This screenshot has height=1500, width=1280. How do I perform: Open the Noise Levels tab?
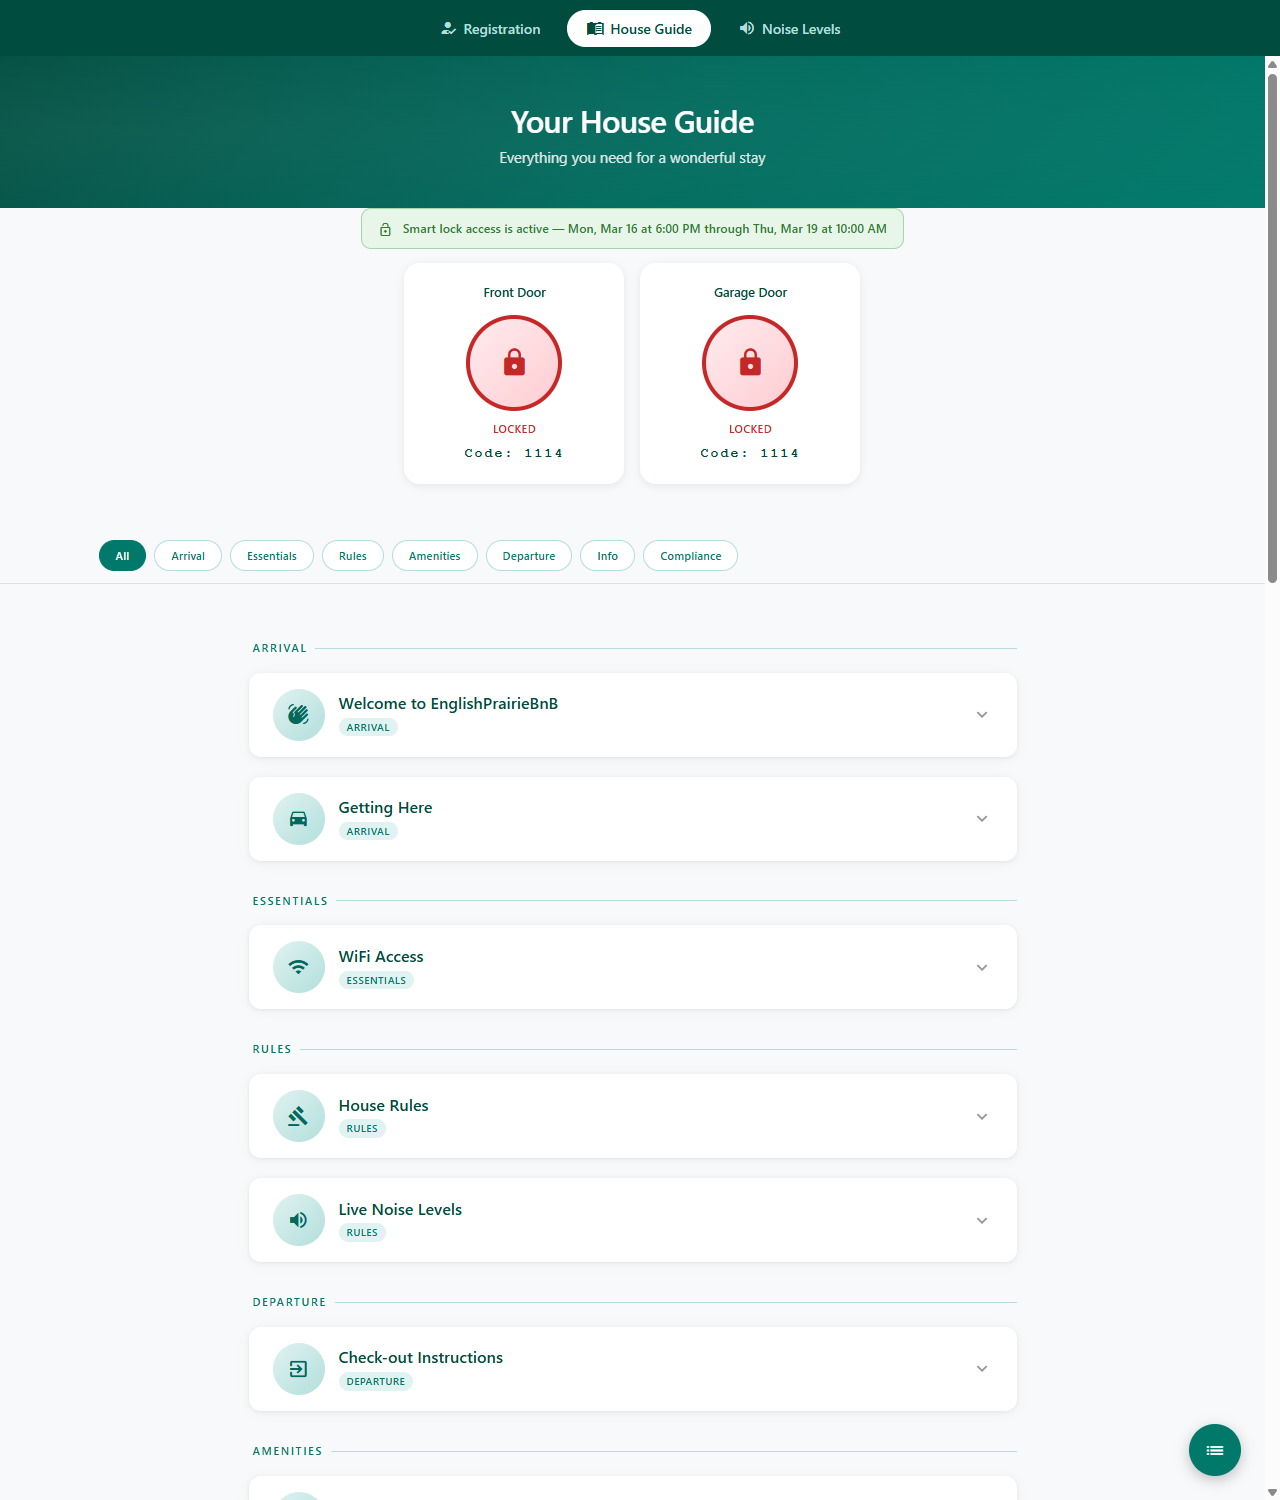pyautogui.click(x=789, y=28)
